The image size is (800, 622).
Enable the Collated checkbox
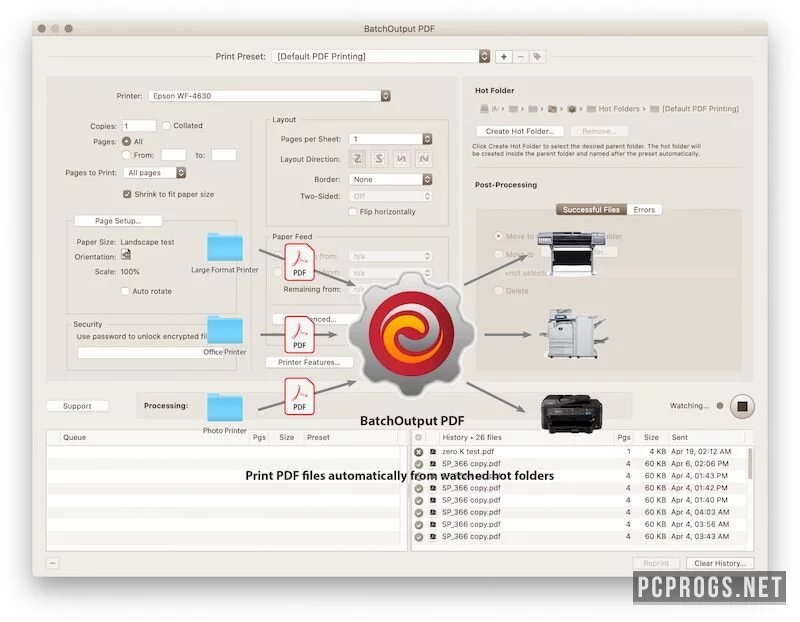pos(166,126)
